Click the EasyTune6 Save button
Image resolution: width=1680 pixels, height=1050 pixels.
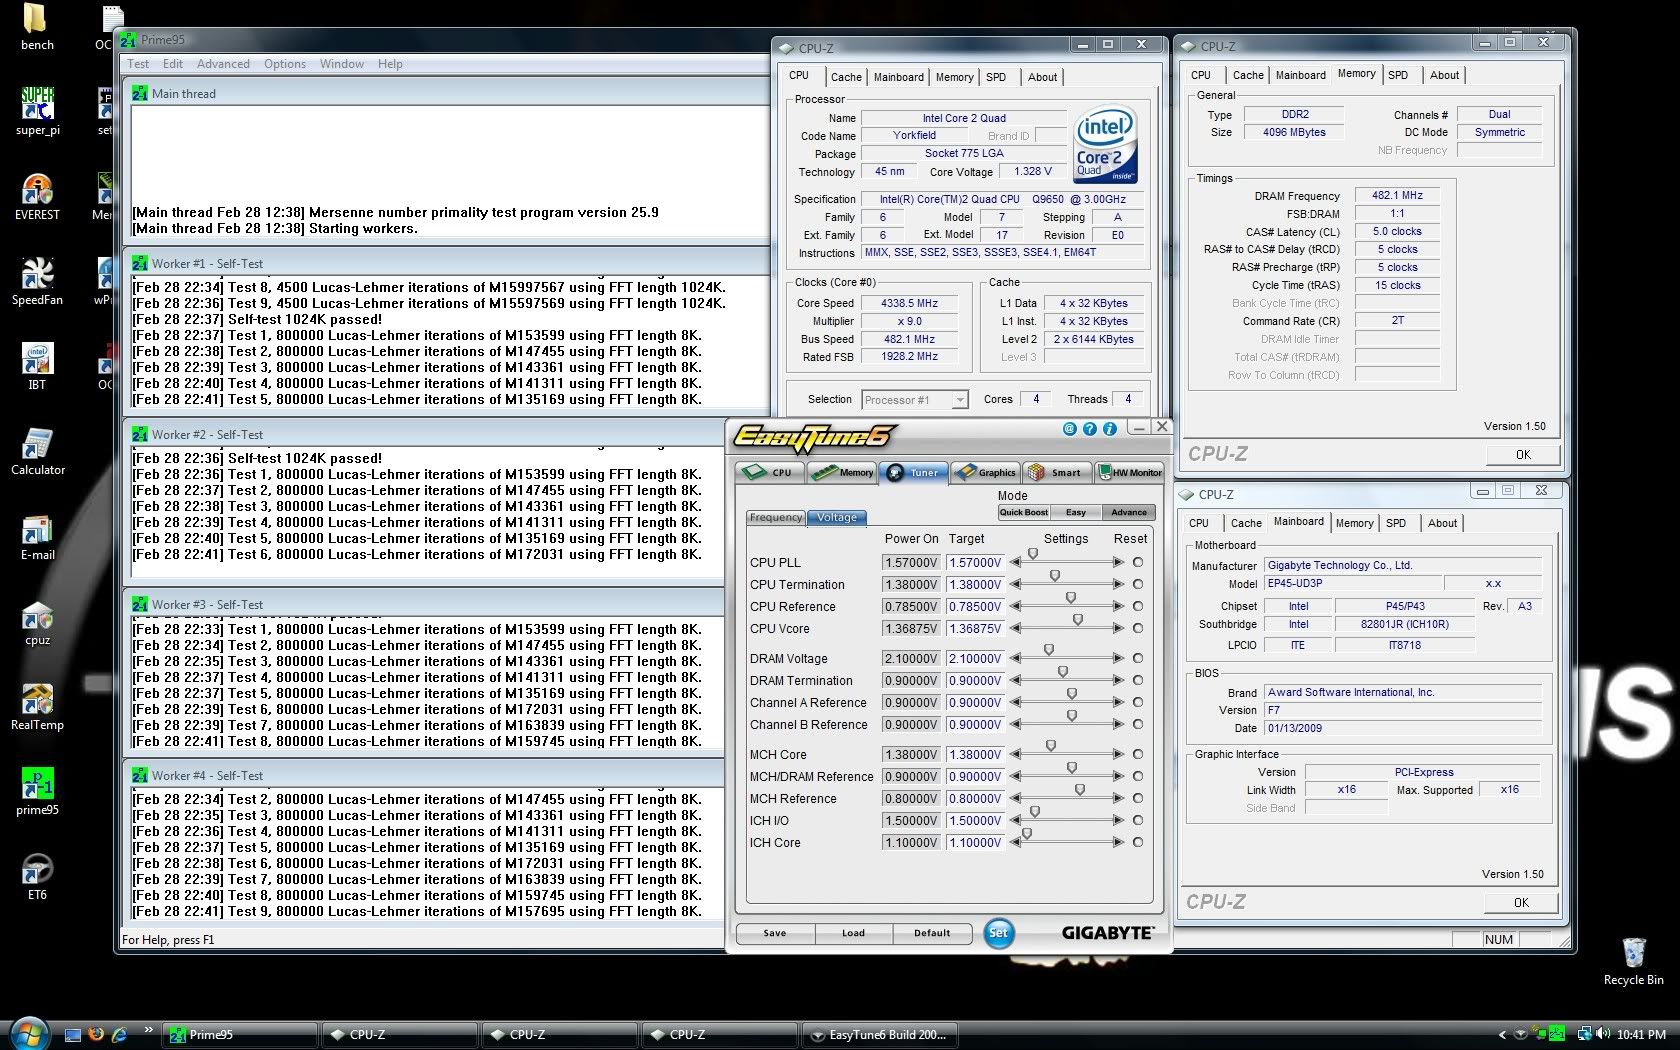click(775, 933)
